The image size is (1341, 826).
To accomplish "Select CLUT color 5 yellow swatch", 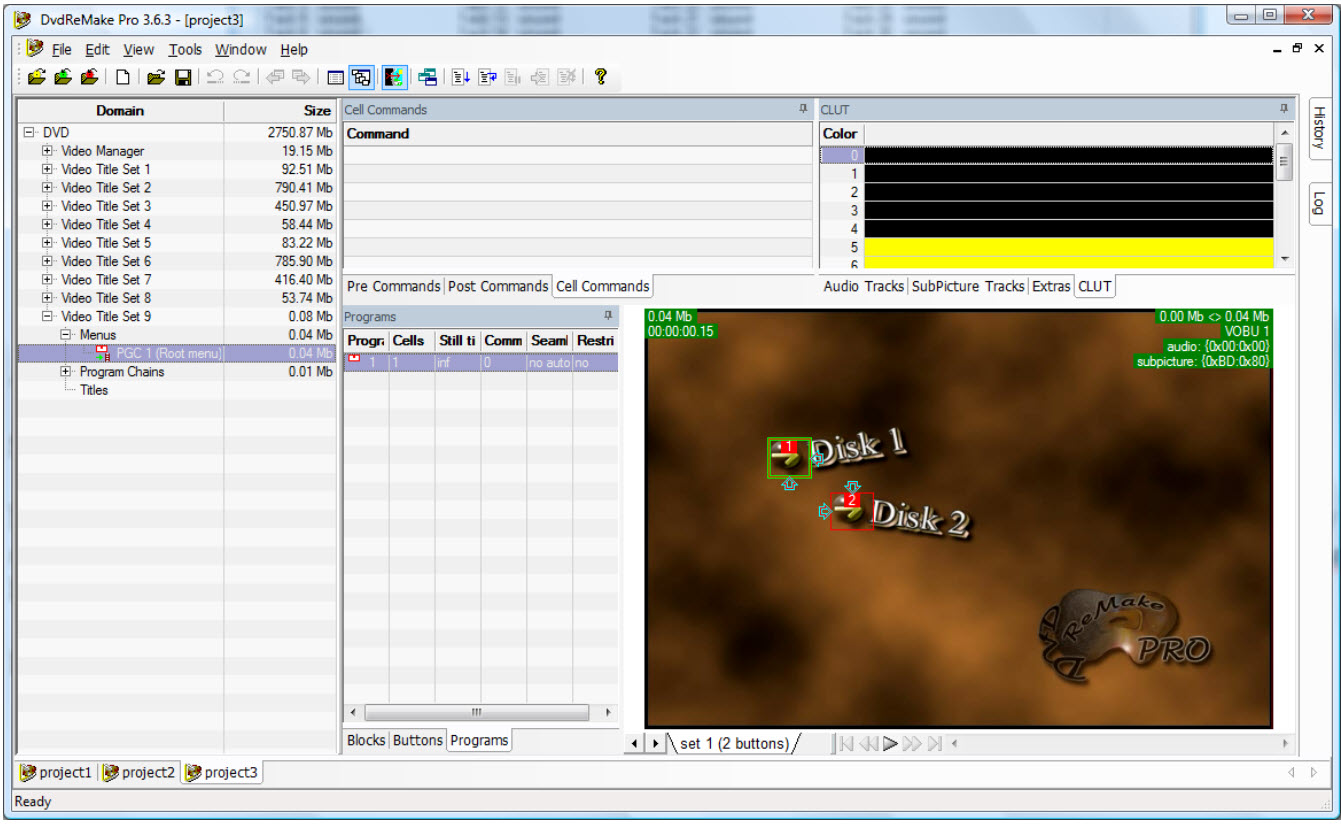I will point(1069,247).
